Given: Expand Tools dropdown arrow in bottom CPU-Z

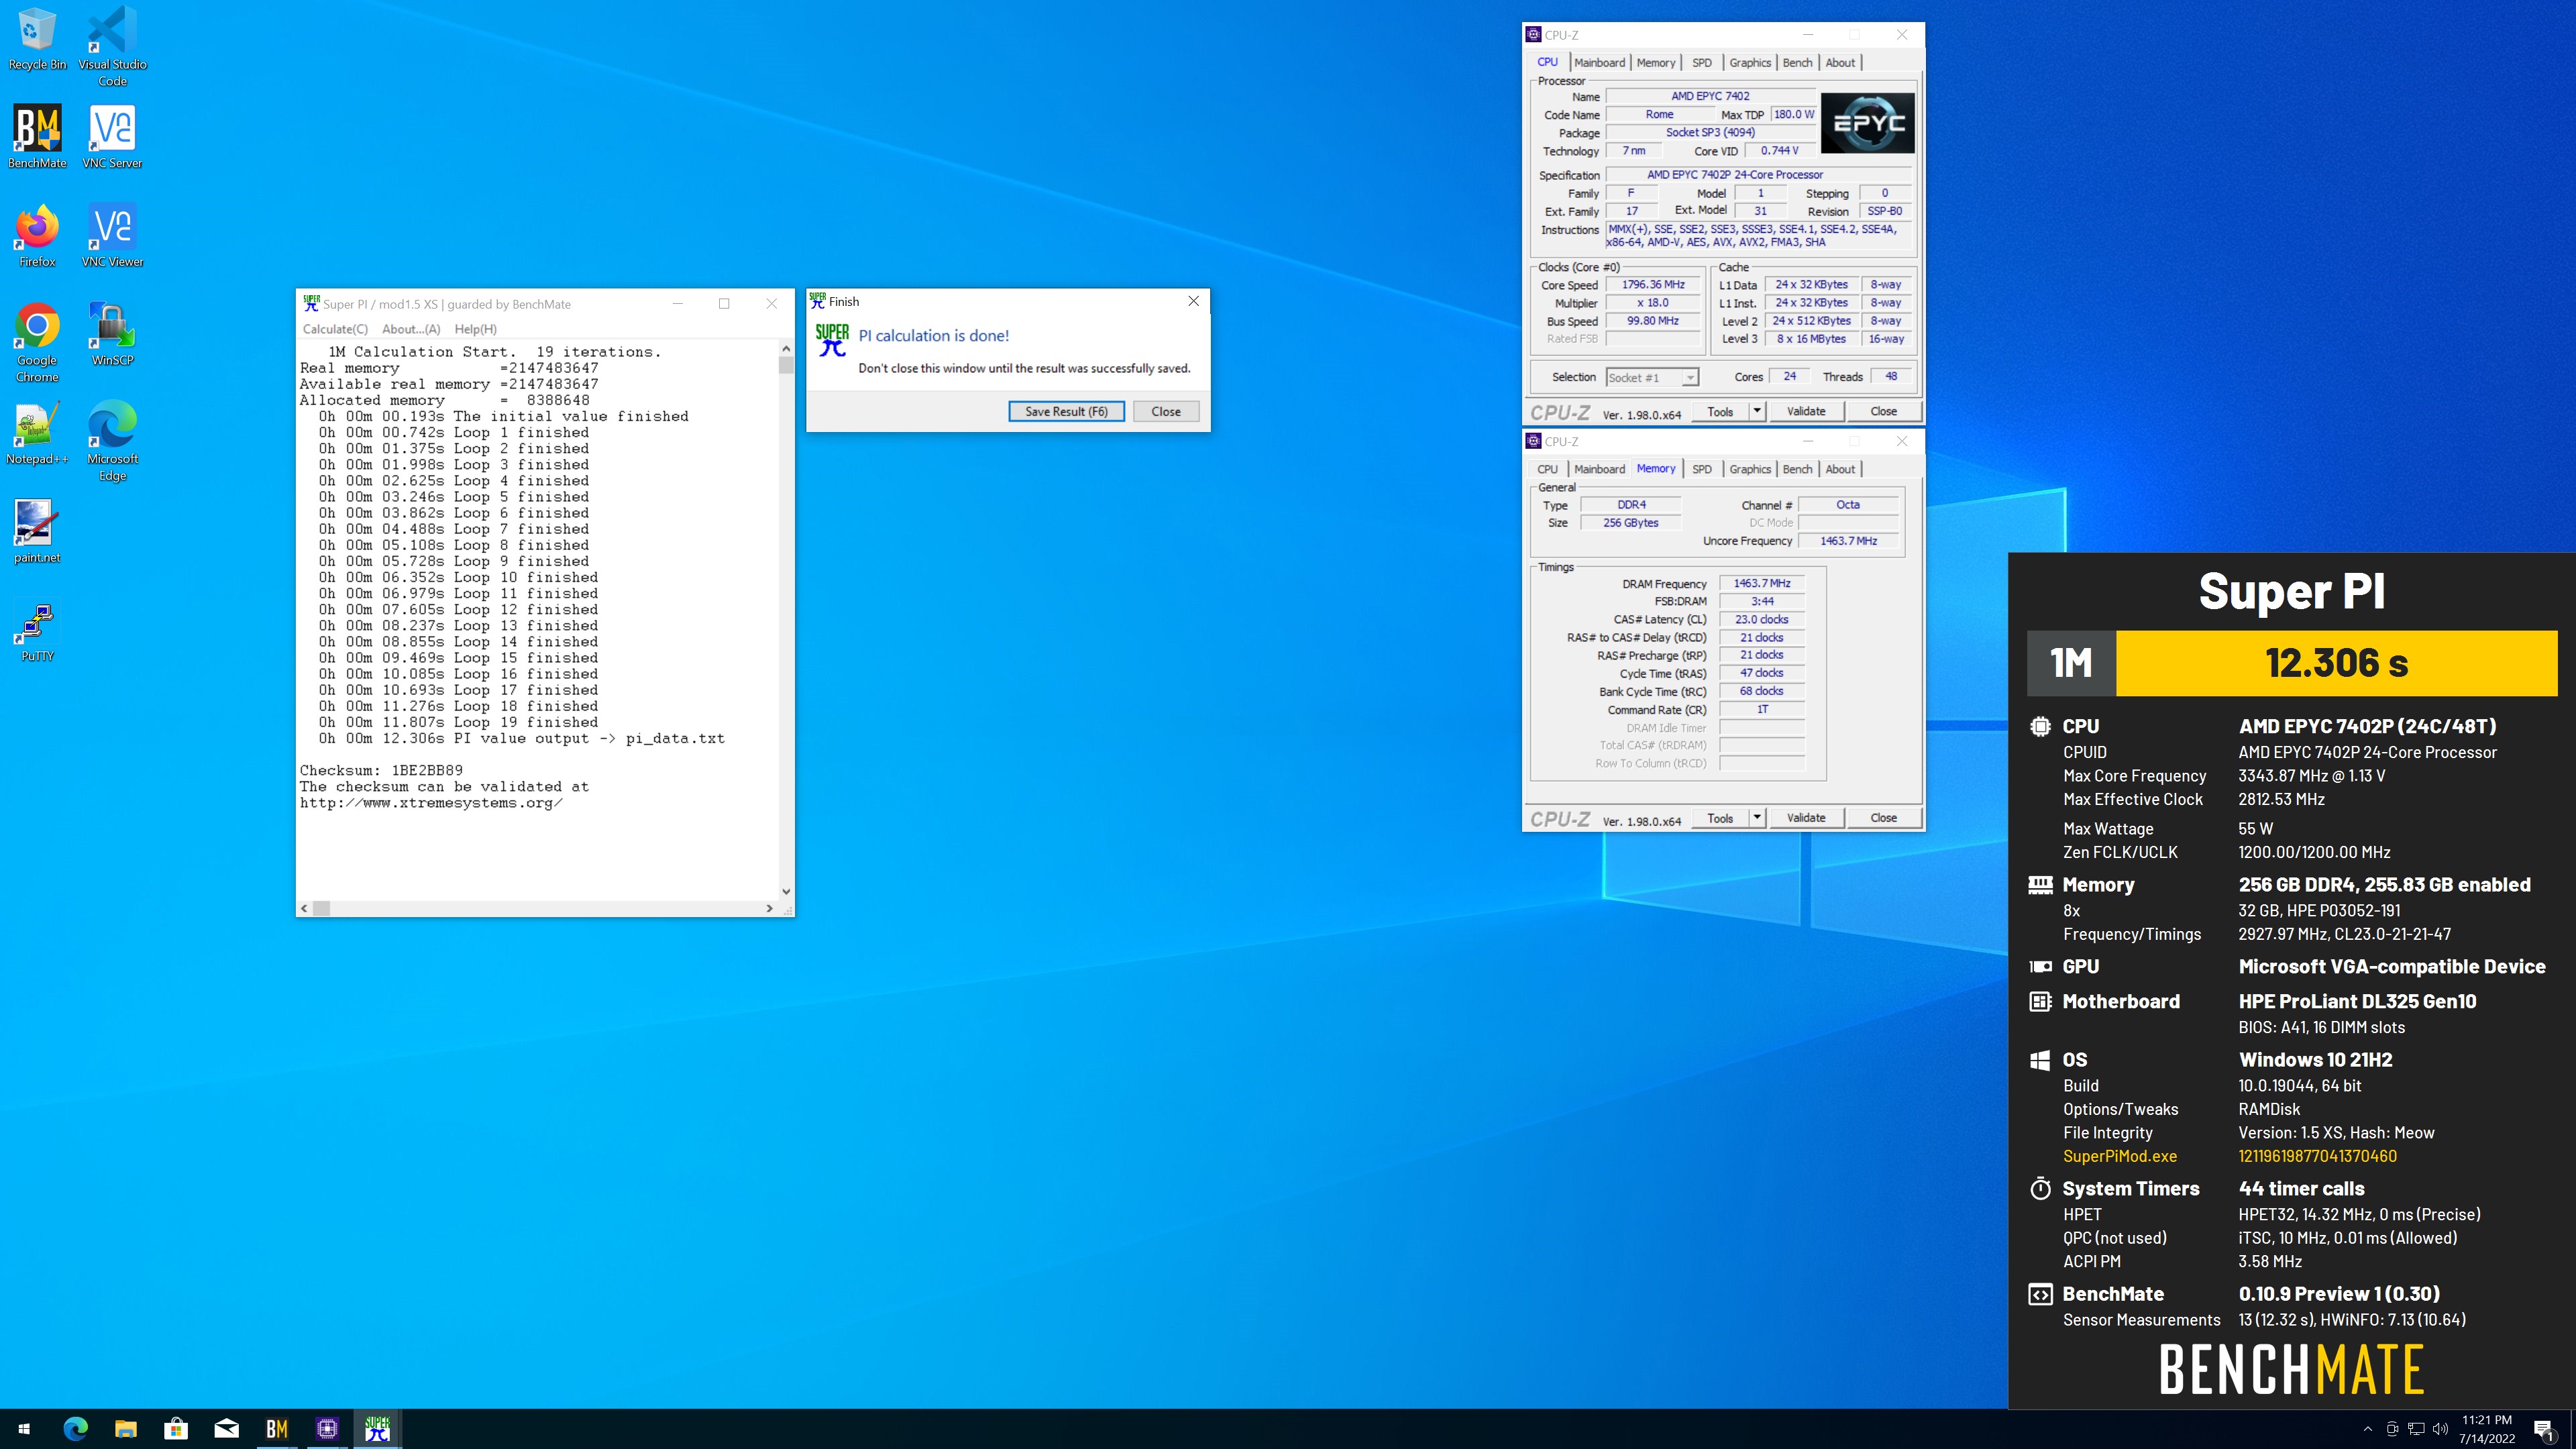Looking at the screenshot, I should (1757, 818).
